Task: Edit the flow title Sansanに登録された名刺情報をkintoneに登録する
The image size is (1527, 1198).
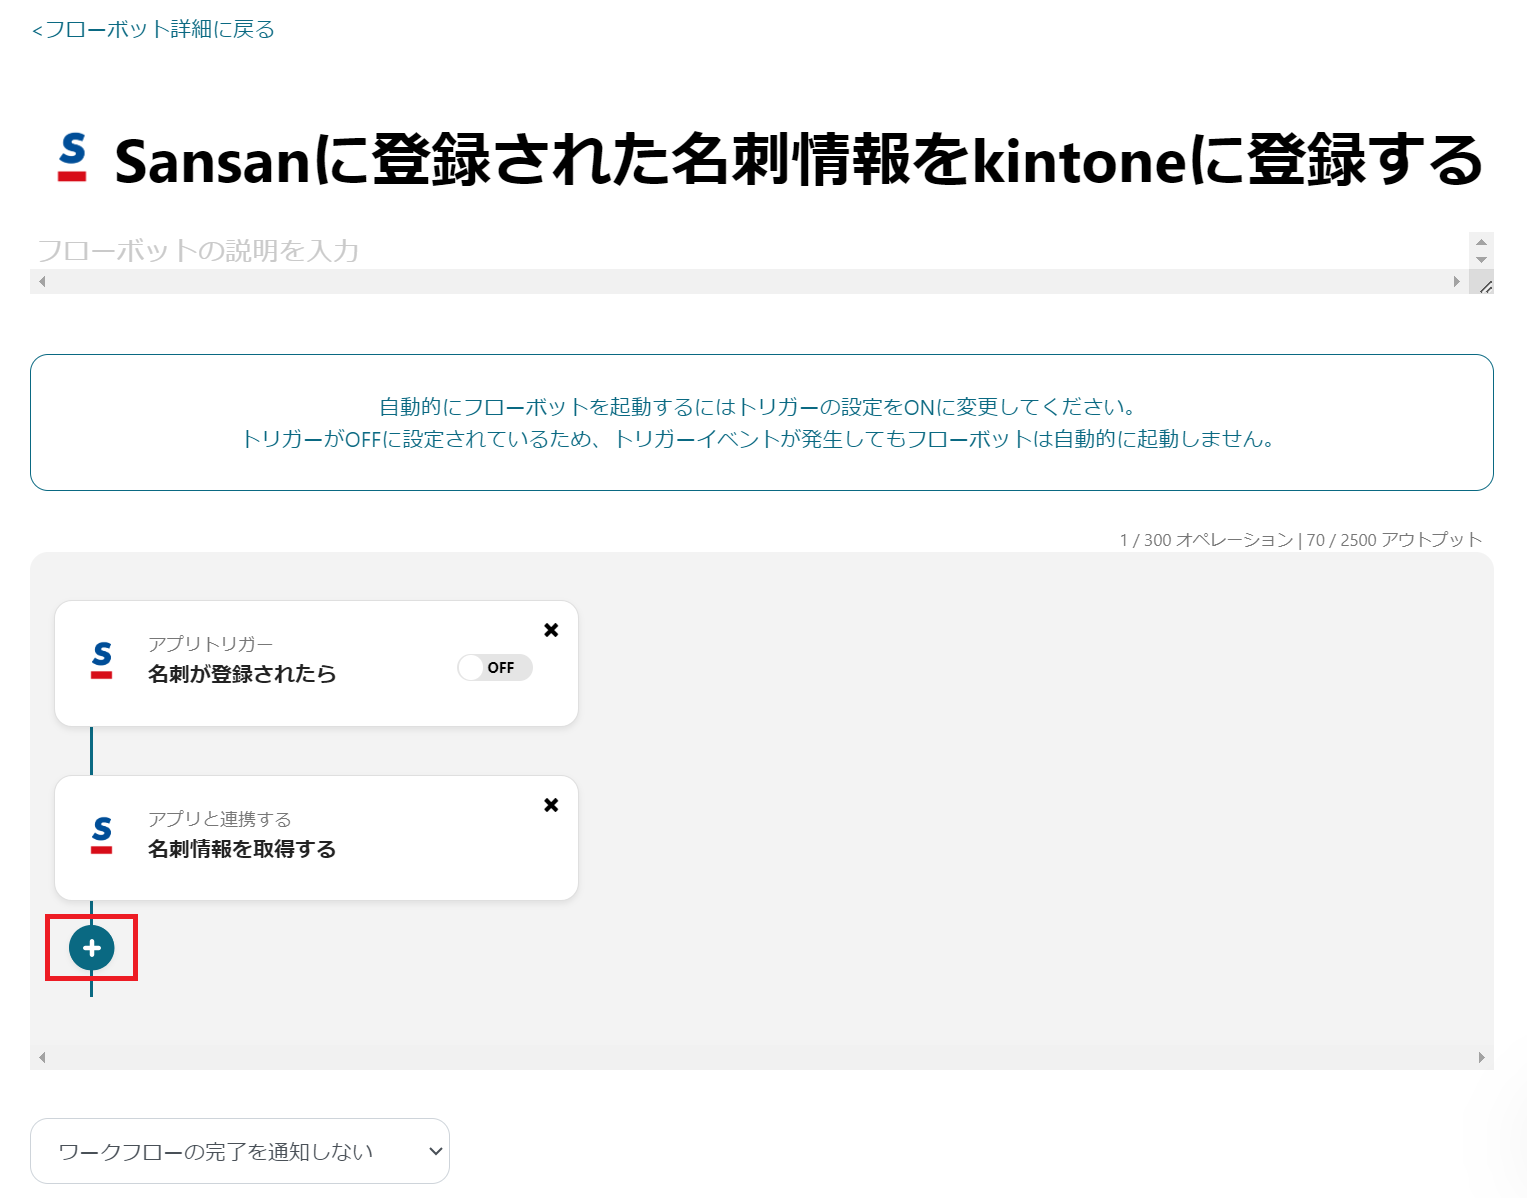Action: pos(798,160)
